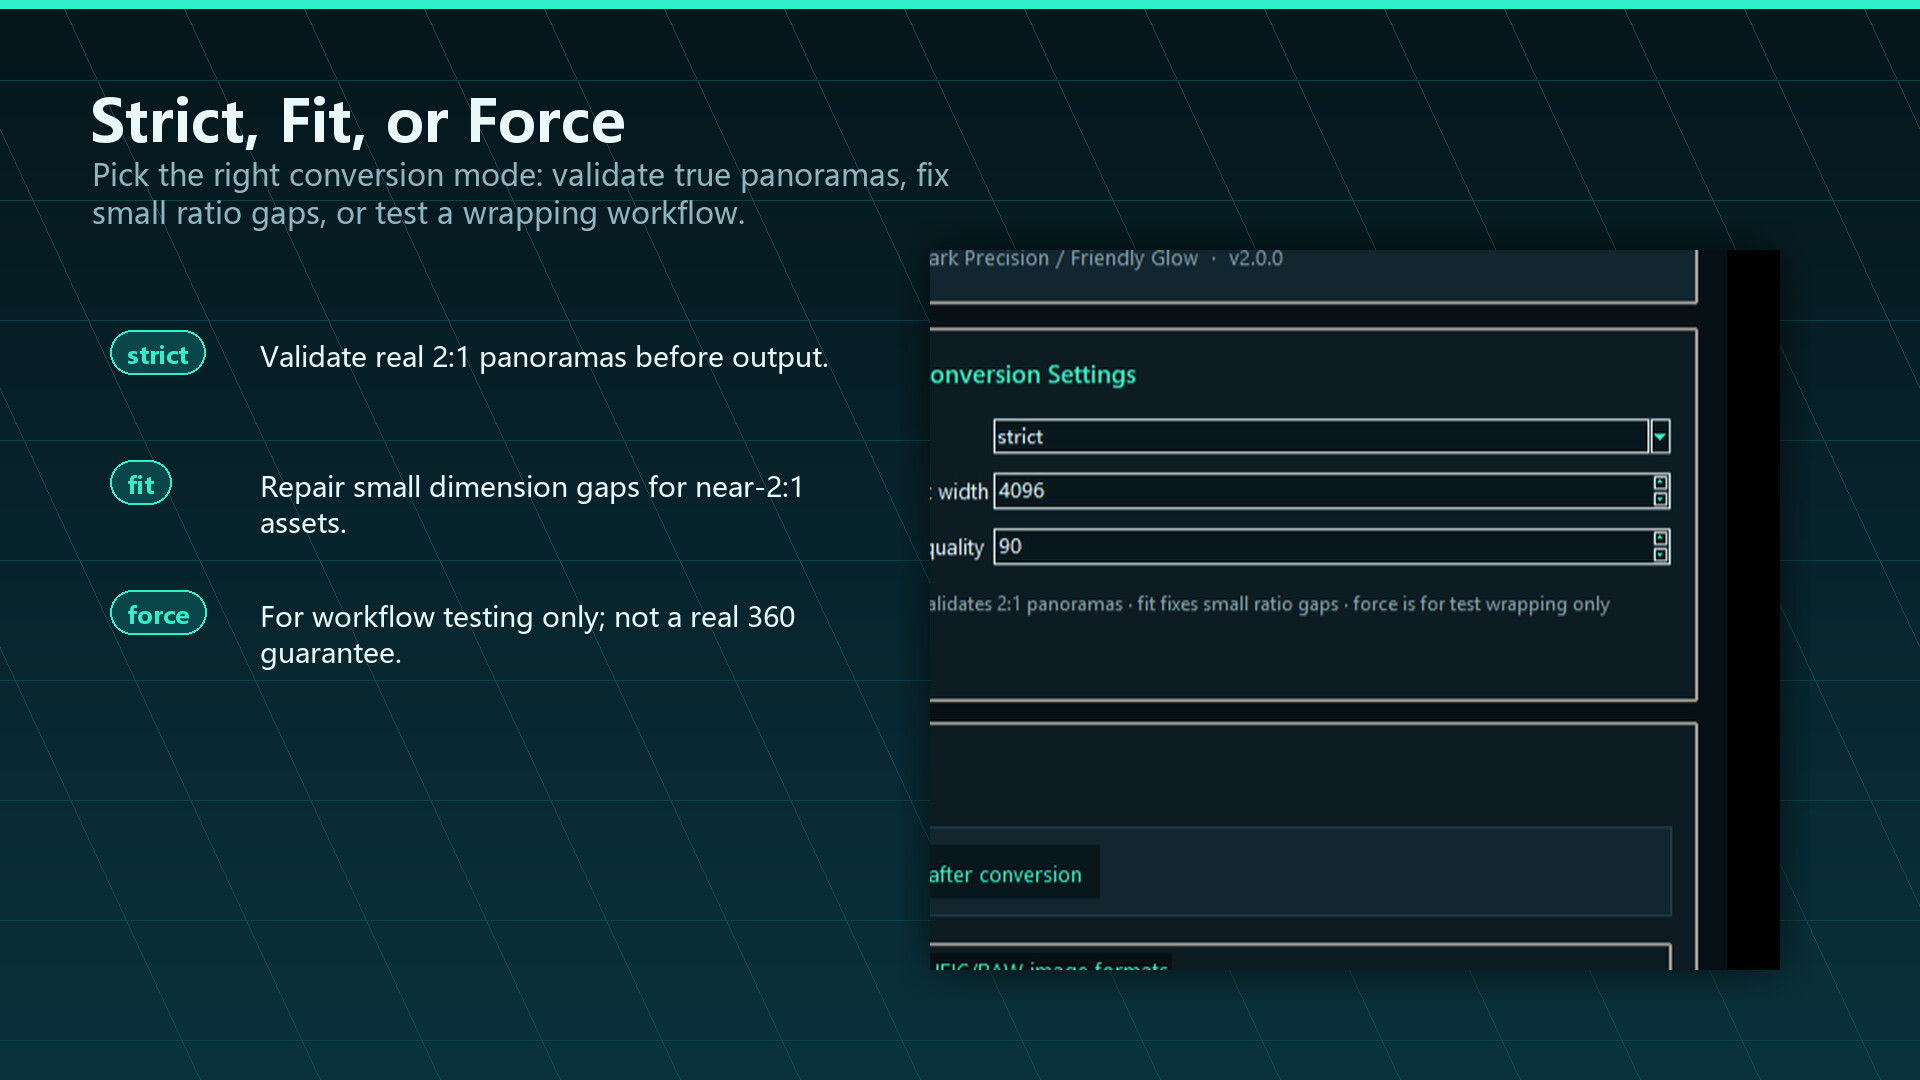1920x1080 pixels.
Task: Click 'For workflow testing only' description text
Action: 528,635
